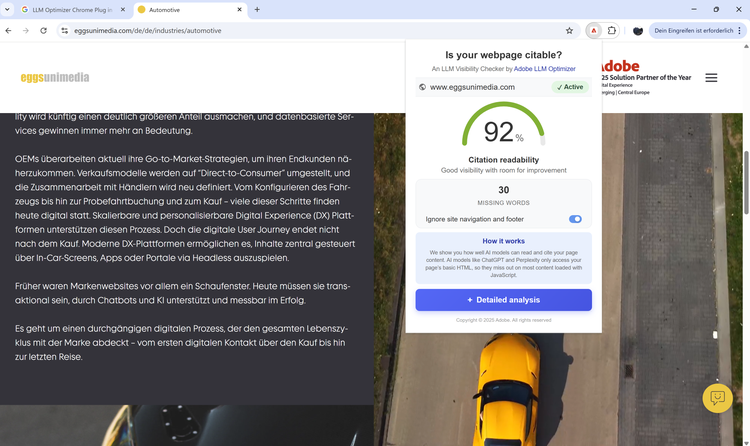Toggle Ignore site navigation and footer switch
This screenshot has width=750, height=446.
point(575,219)
